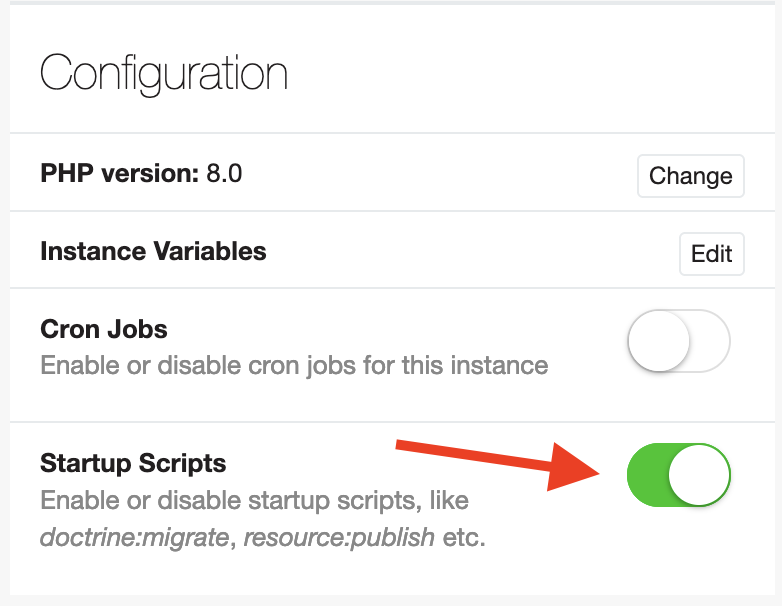
Task: Click the 8.0 version number
Action: coord(224,174)
